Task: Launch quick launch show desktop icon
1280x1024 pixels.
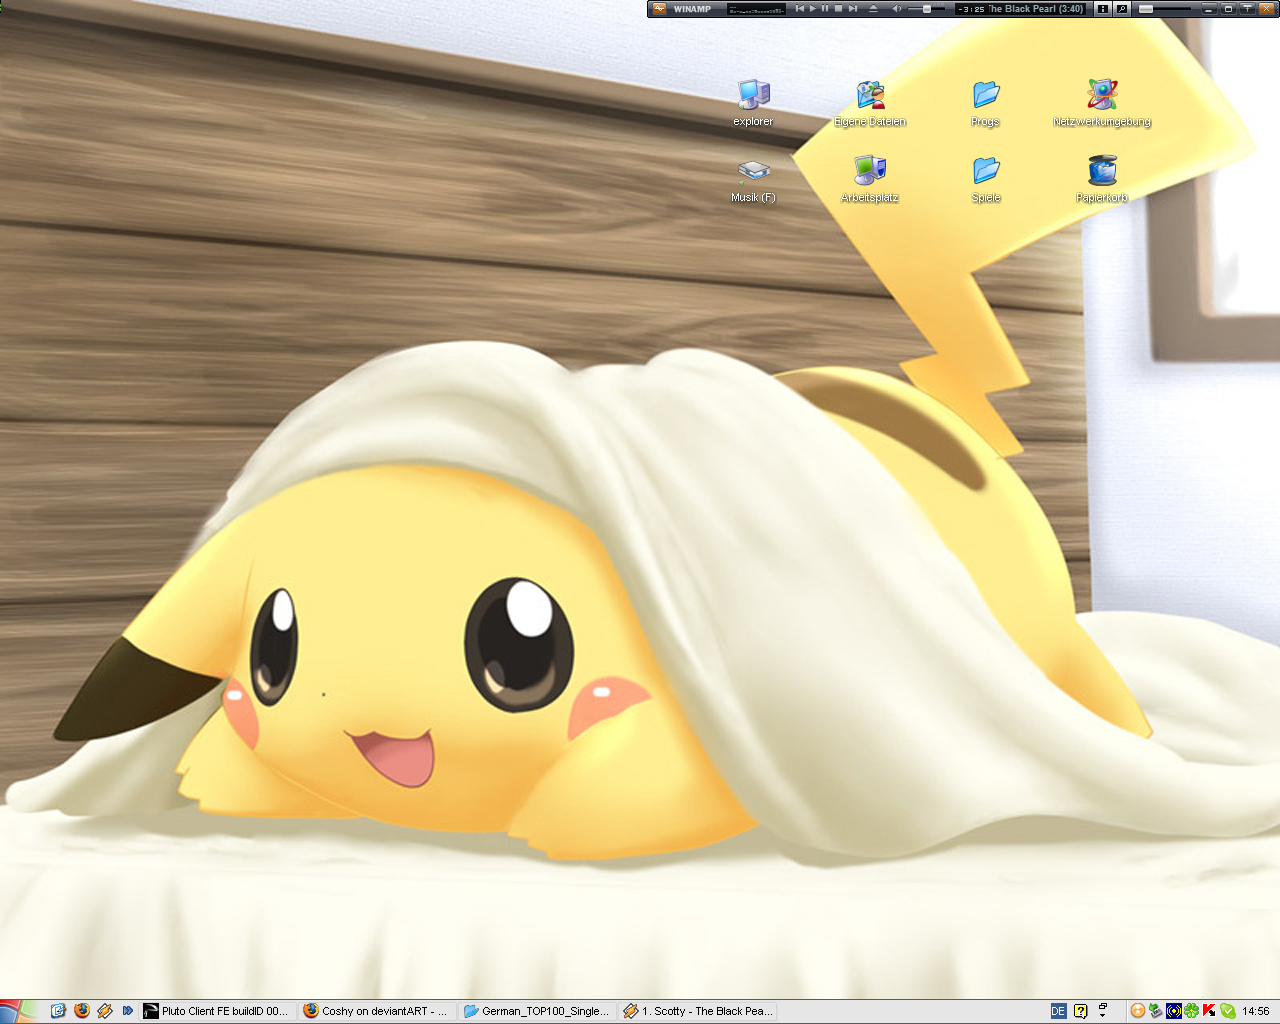Action: (x=58, y=1011)
